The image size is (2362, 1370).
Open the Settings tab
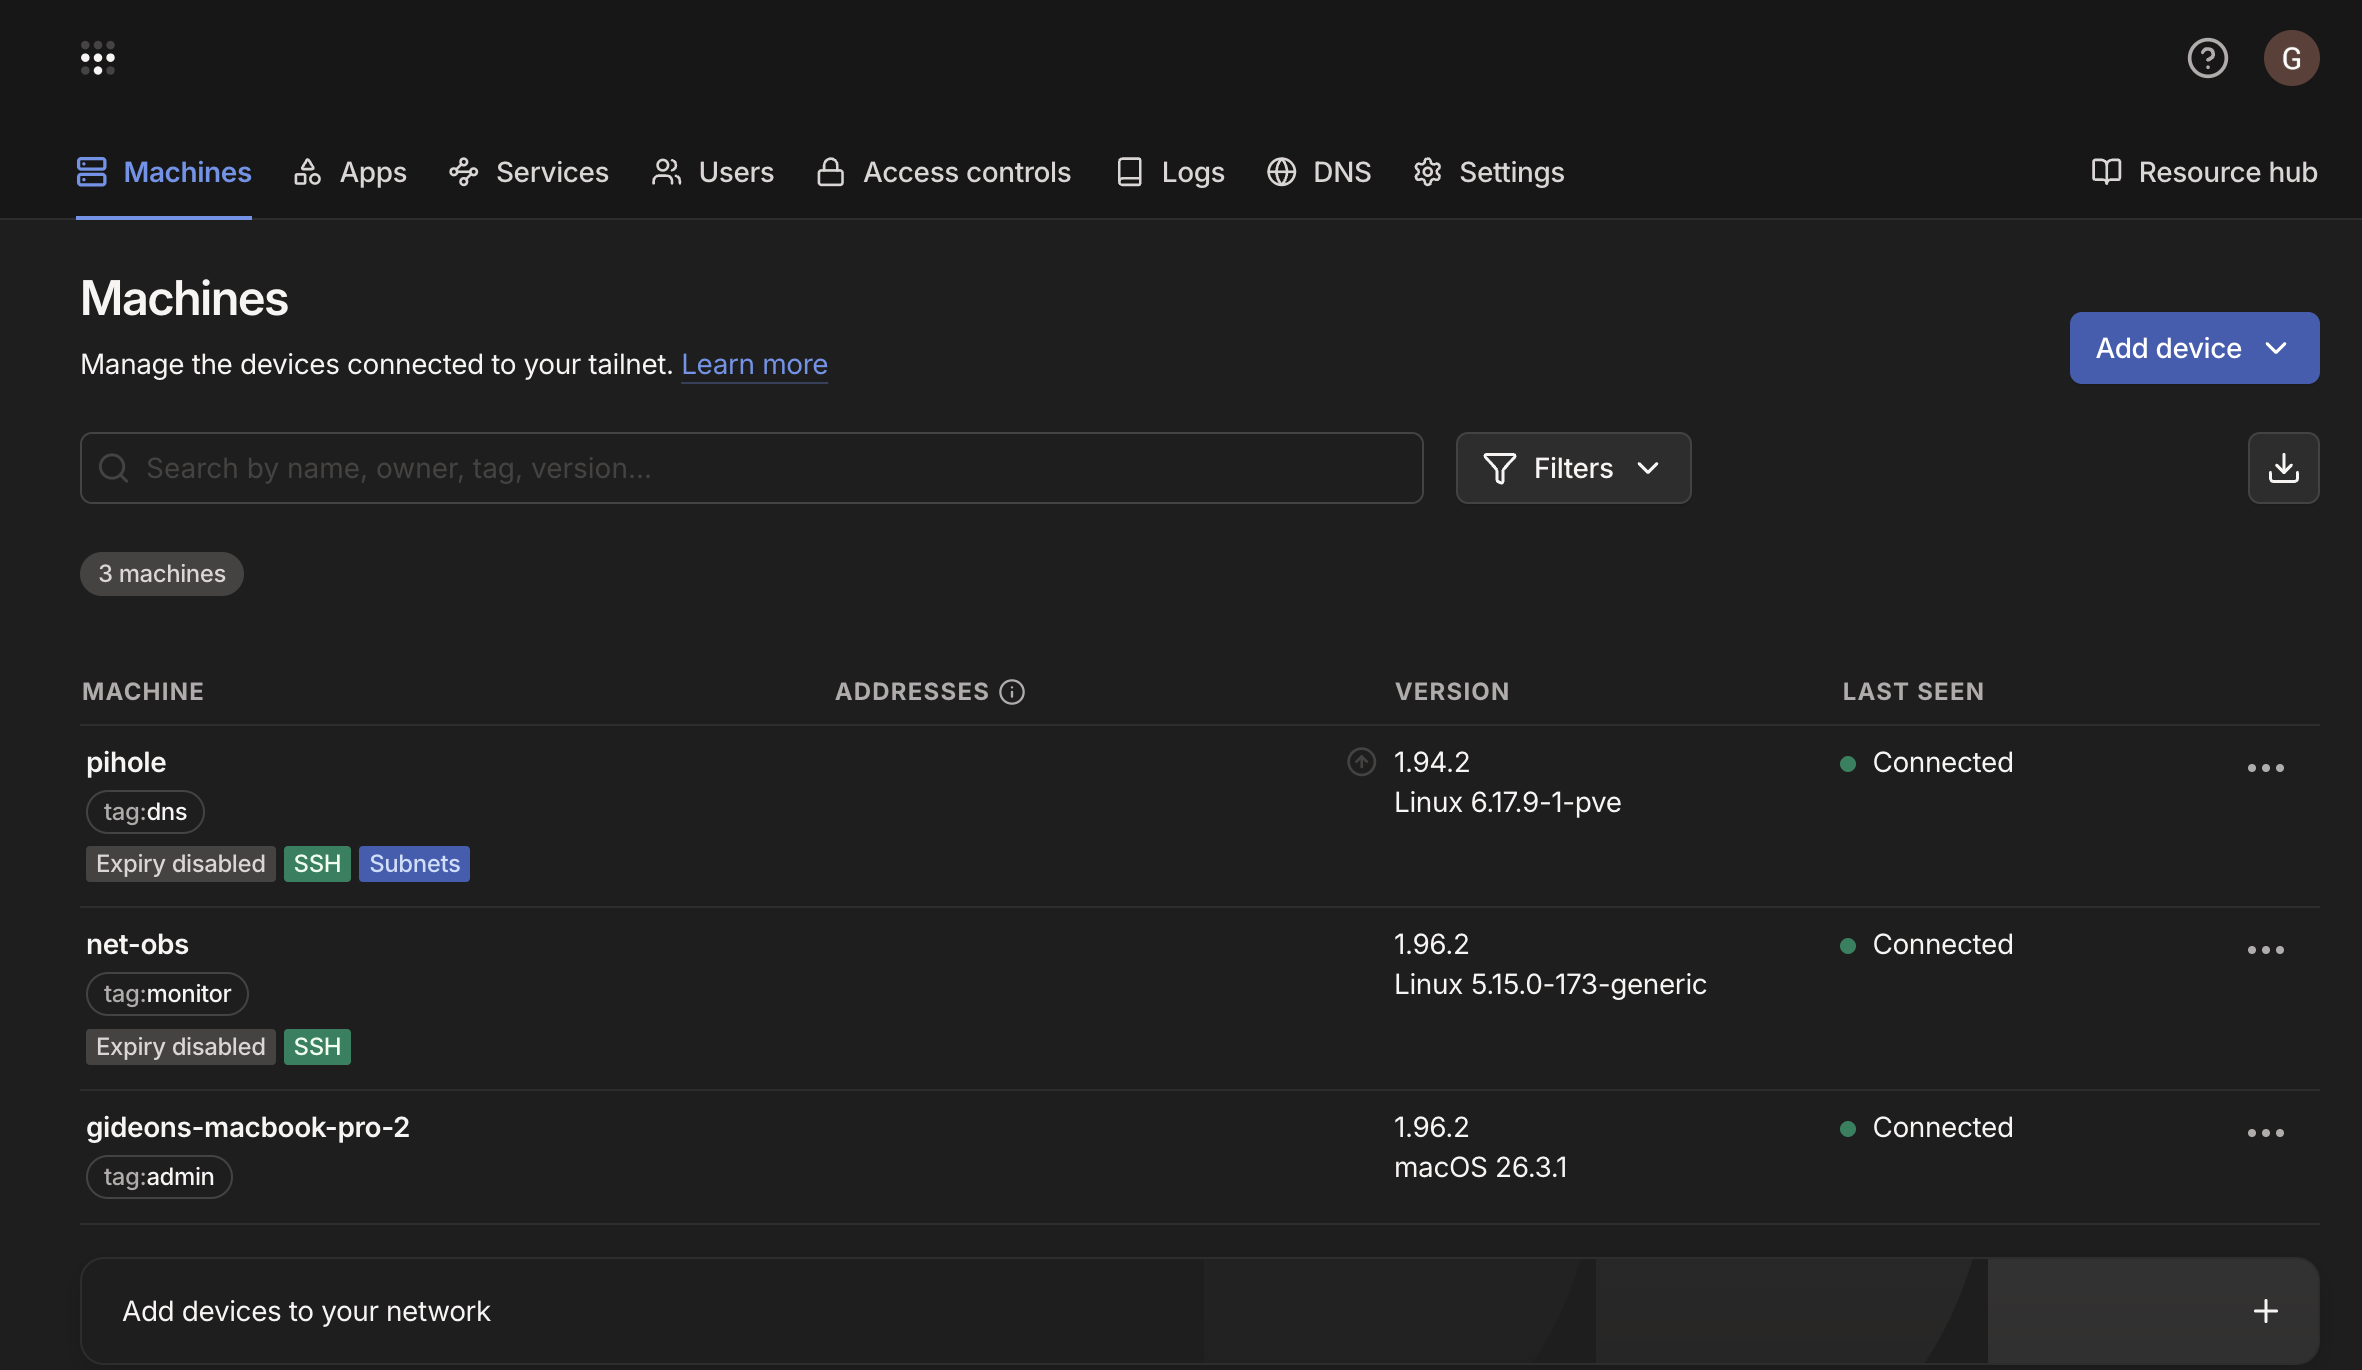point(1488,172)
